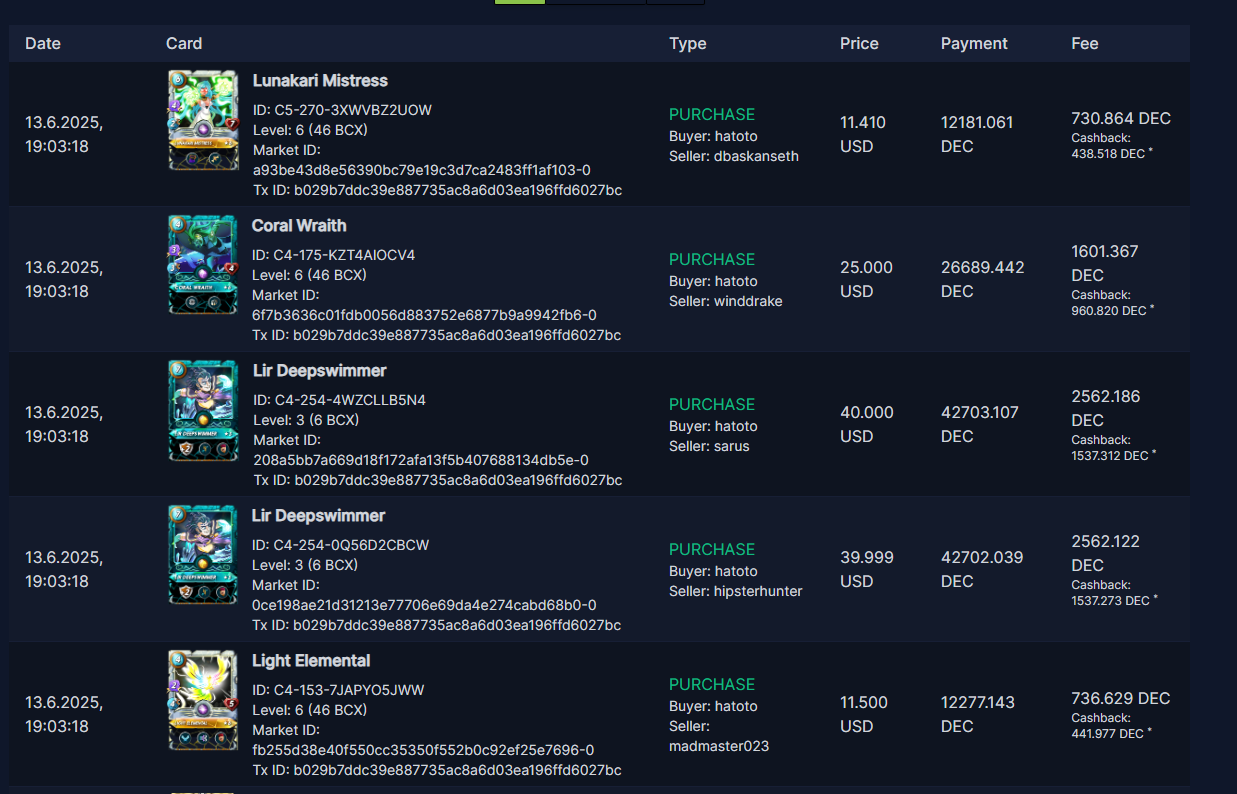This screenshot has height=794, width=1237.
Task: Click Market ID 0ce198ae21d31213e77706e69da4e274cabd68b0-0
Action: tap(424, 605)
